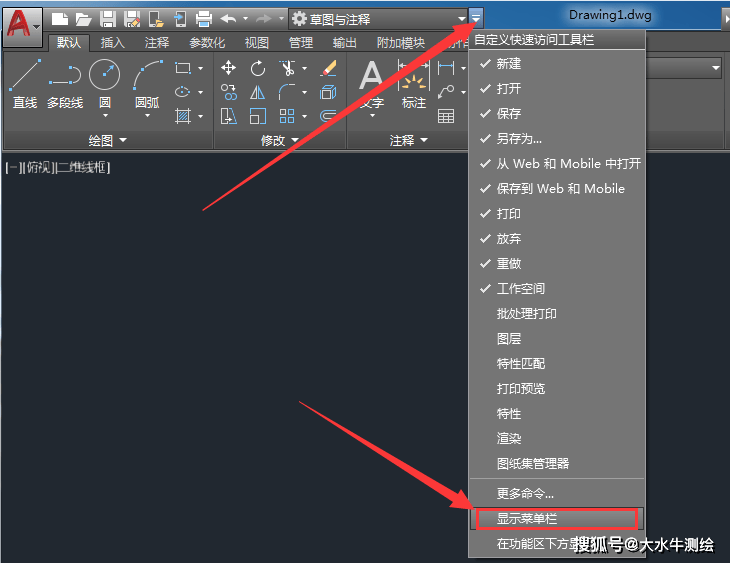The height and width of the screenshot is (563, 730).
Task: Open the dropdown arrow under 圆弧 tool
Action: pos(148,115)
